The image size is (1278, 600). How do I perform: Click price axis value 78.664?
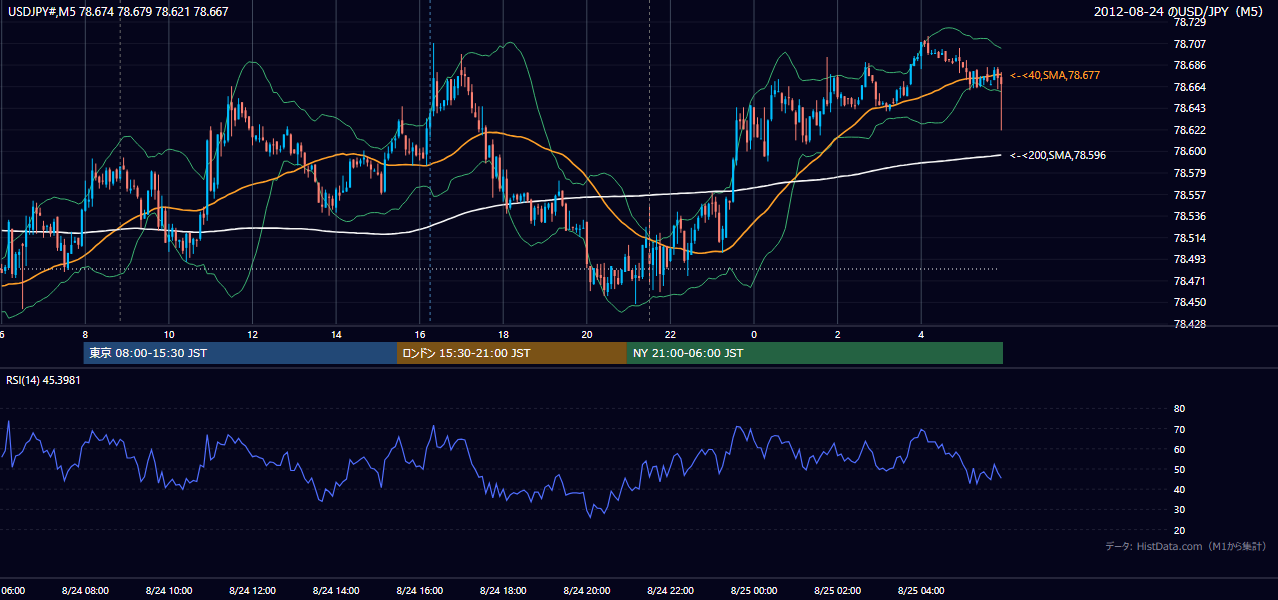1189,87
